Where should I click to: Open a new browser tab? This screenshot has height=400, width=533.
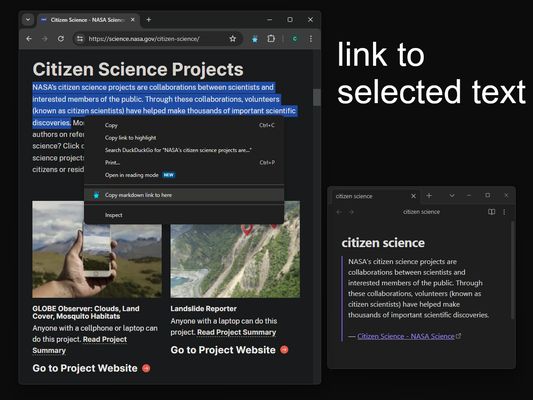(149, 20)
